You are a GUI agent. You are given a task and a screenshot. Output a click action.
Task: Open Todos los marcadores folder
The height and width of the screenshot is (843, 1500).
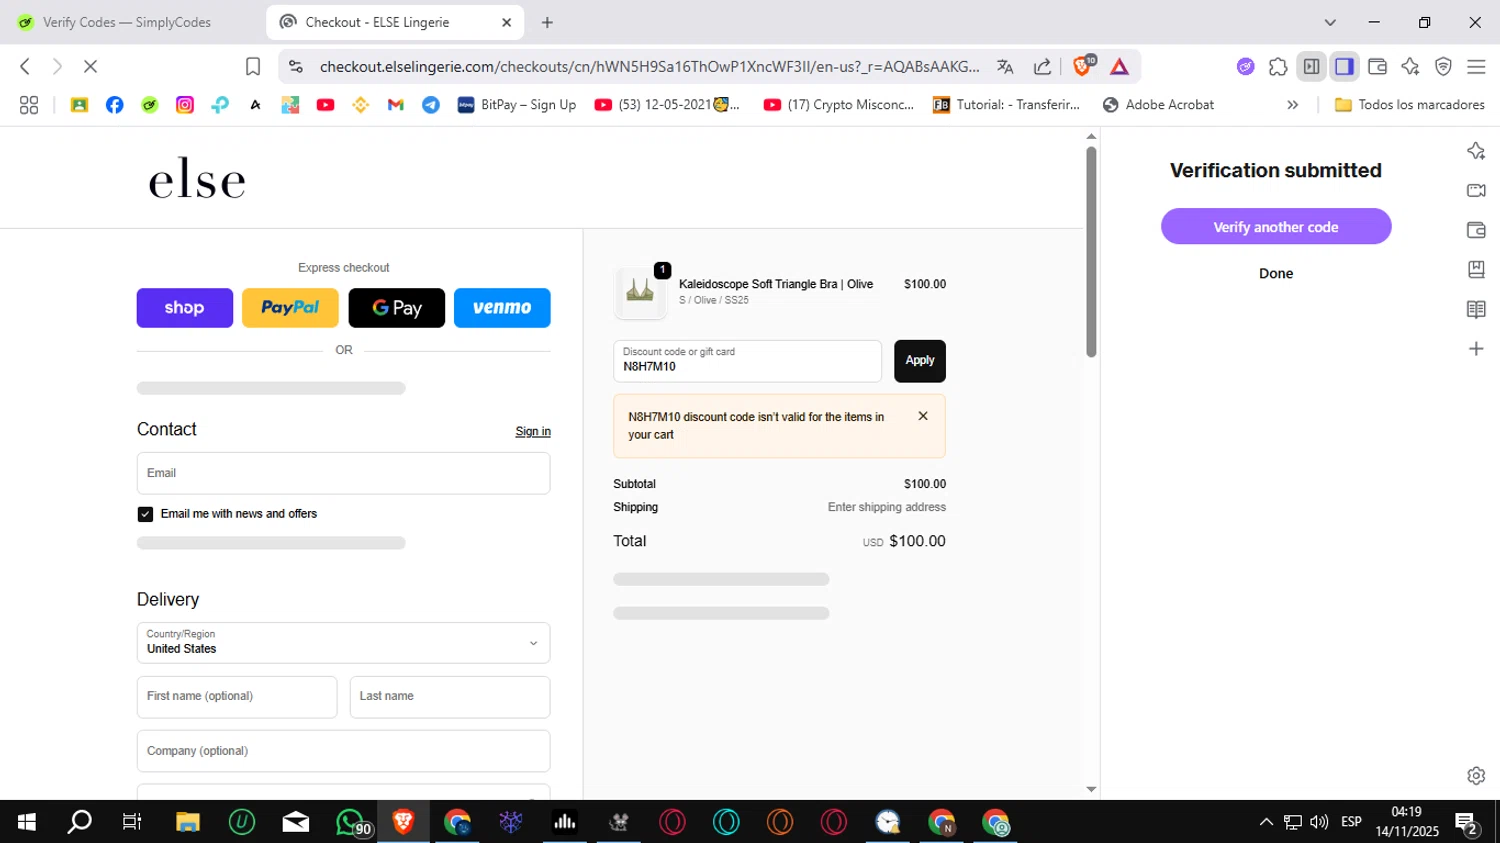1410,105
